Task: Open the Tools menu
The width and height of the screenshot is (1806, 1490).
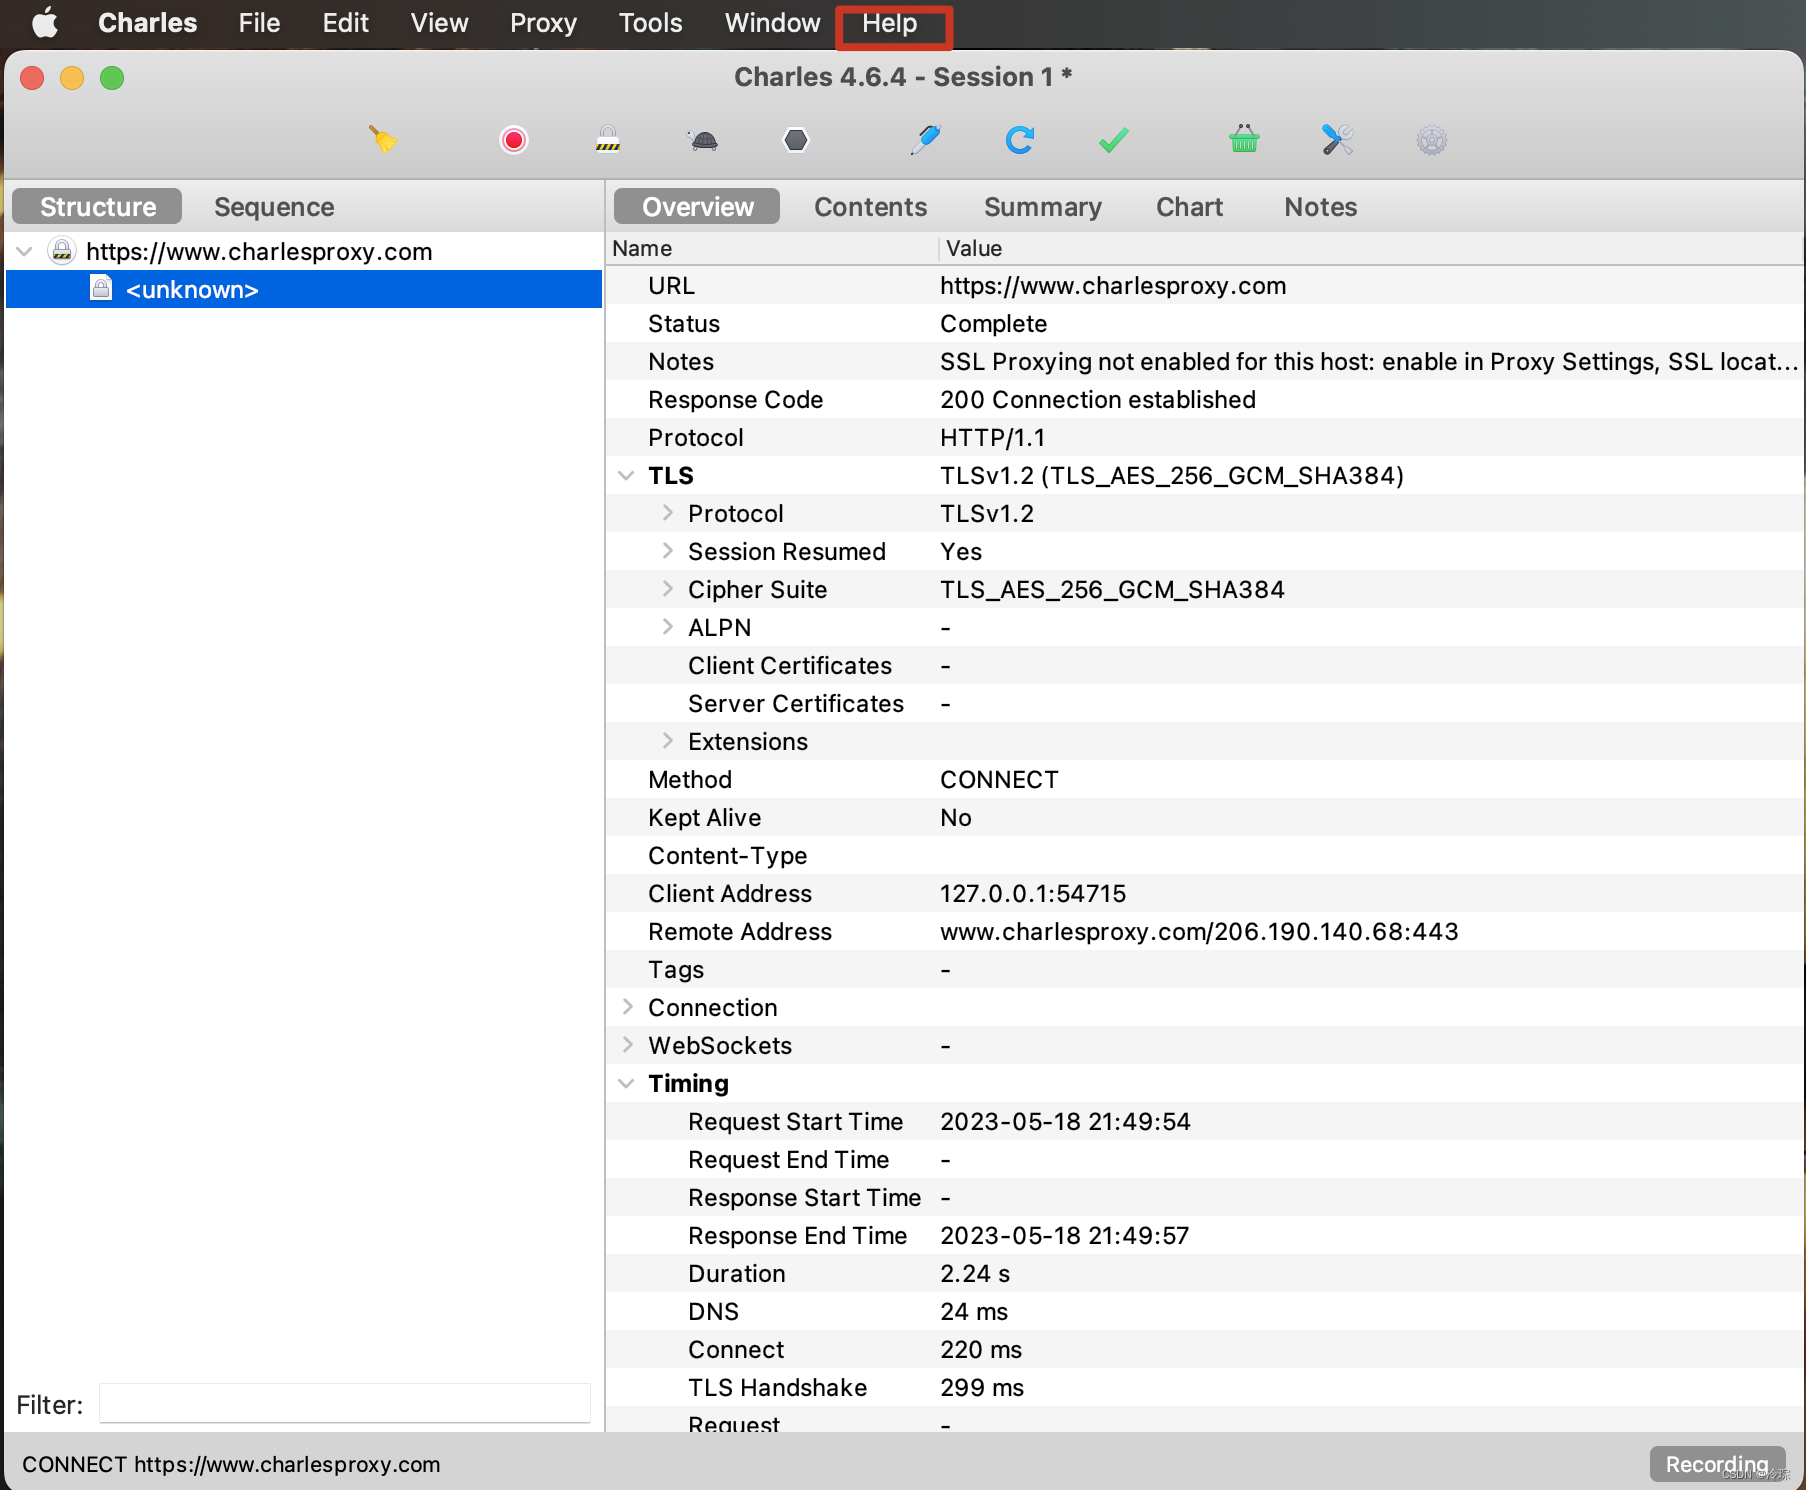Action: click(650, 23)
